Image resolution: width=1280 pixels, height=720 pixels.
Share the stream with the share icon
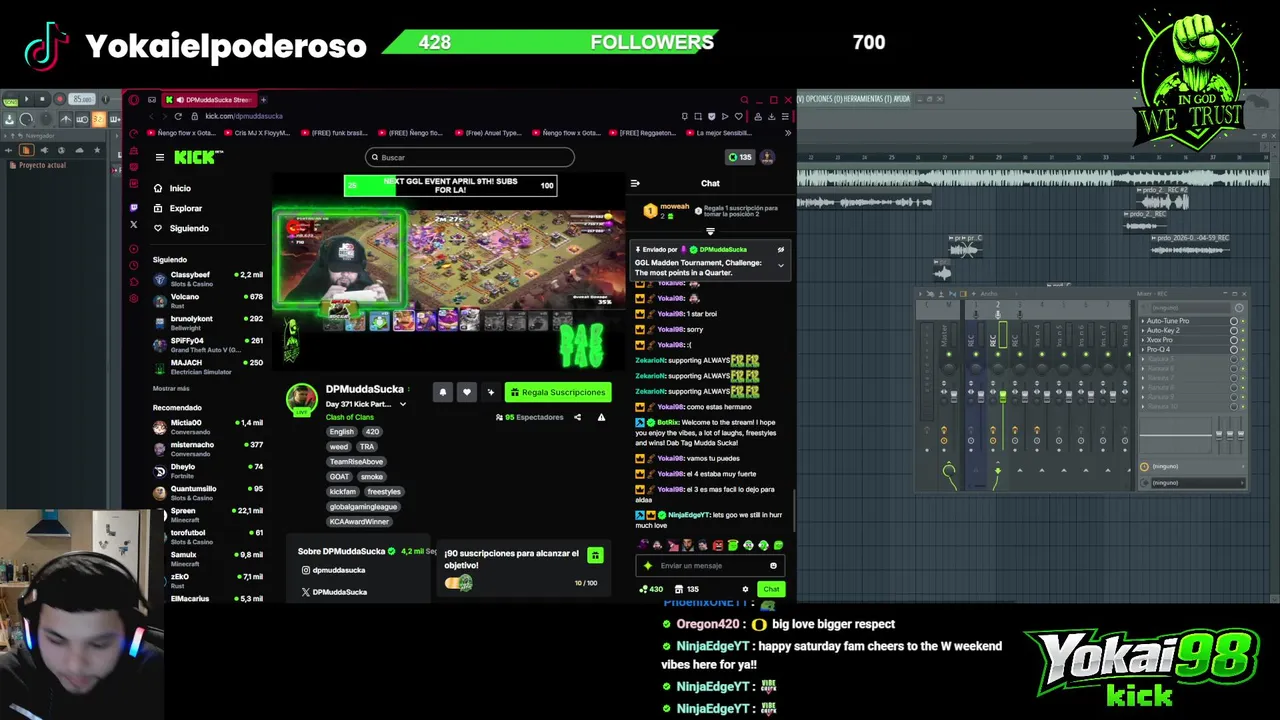tap(577, 417)
